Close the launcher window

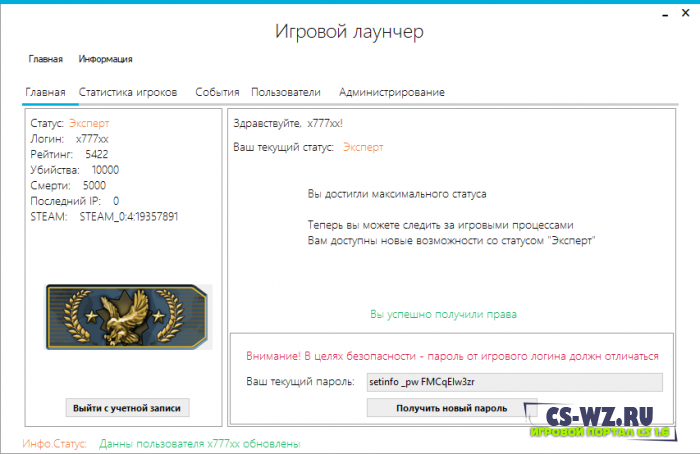click(686, 13)
